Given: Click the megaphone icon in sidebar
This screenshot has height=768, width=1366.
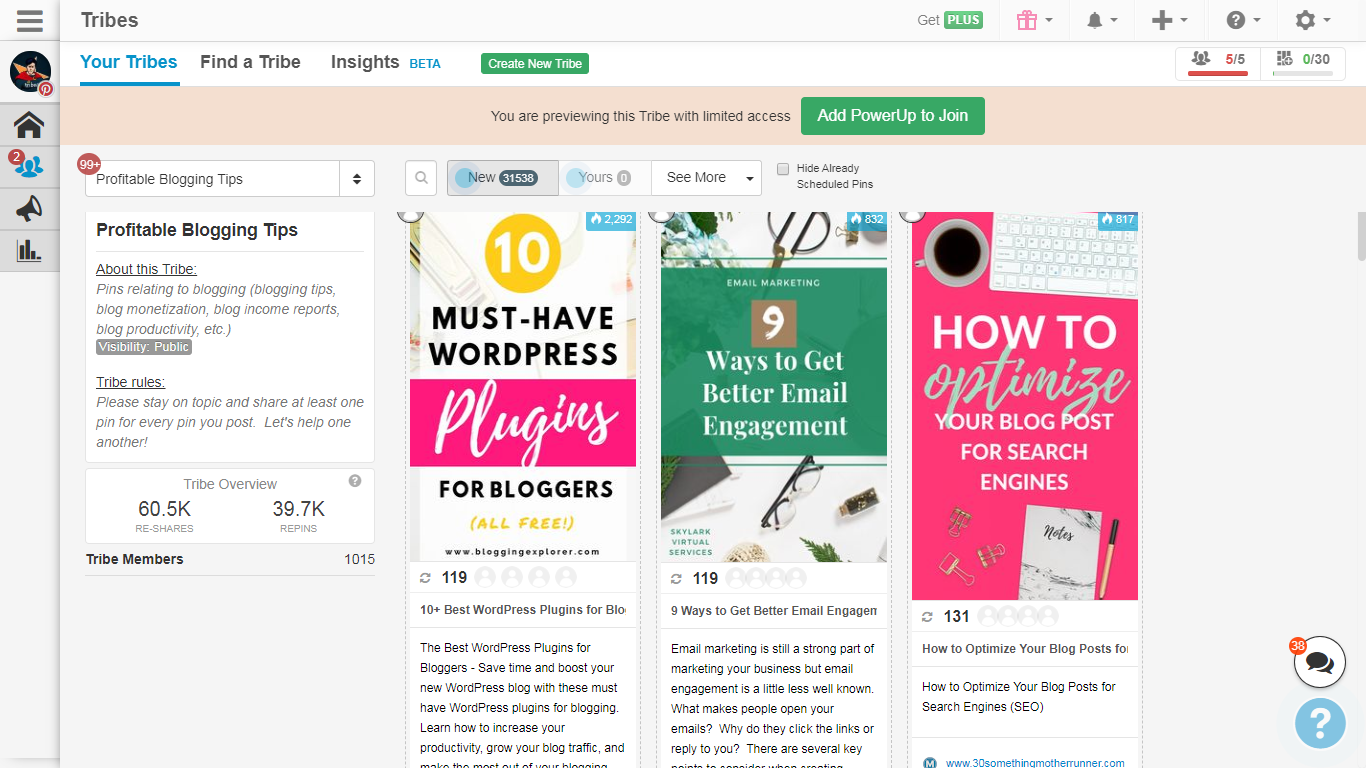Looking at the screenshot, I should coord(29,208).
